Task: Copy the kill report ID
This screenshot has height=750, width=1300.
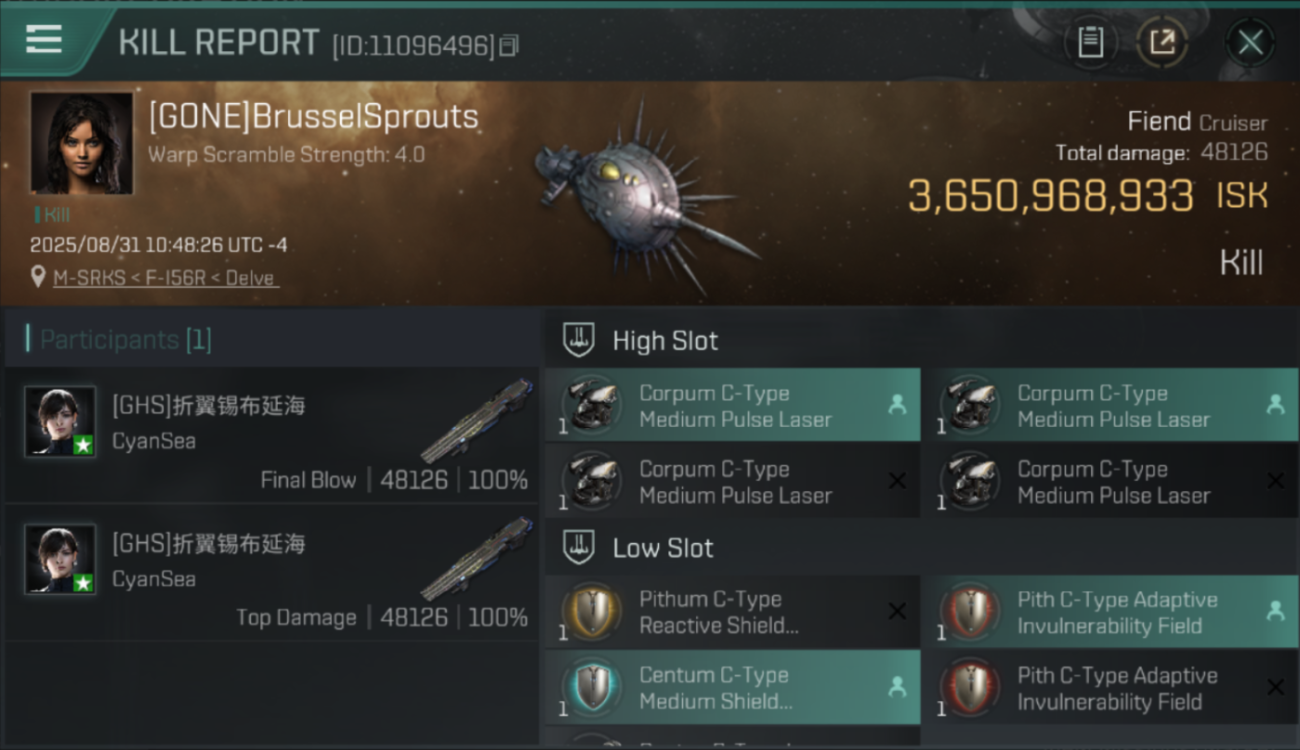Action: [x=509, y=46]
